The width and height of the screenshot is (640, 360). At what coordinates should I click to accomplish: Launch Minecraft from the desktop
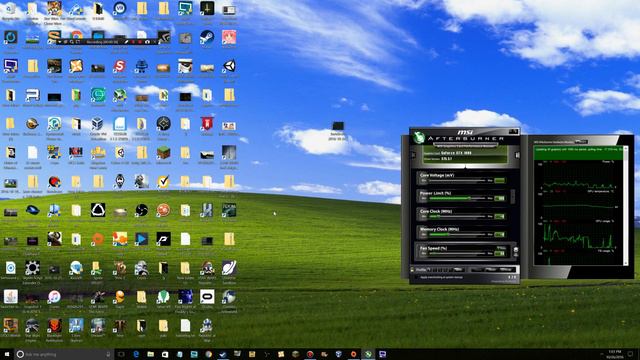[x=163, y=153]
